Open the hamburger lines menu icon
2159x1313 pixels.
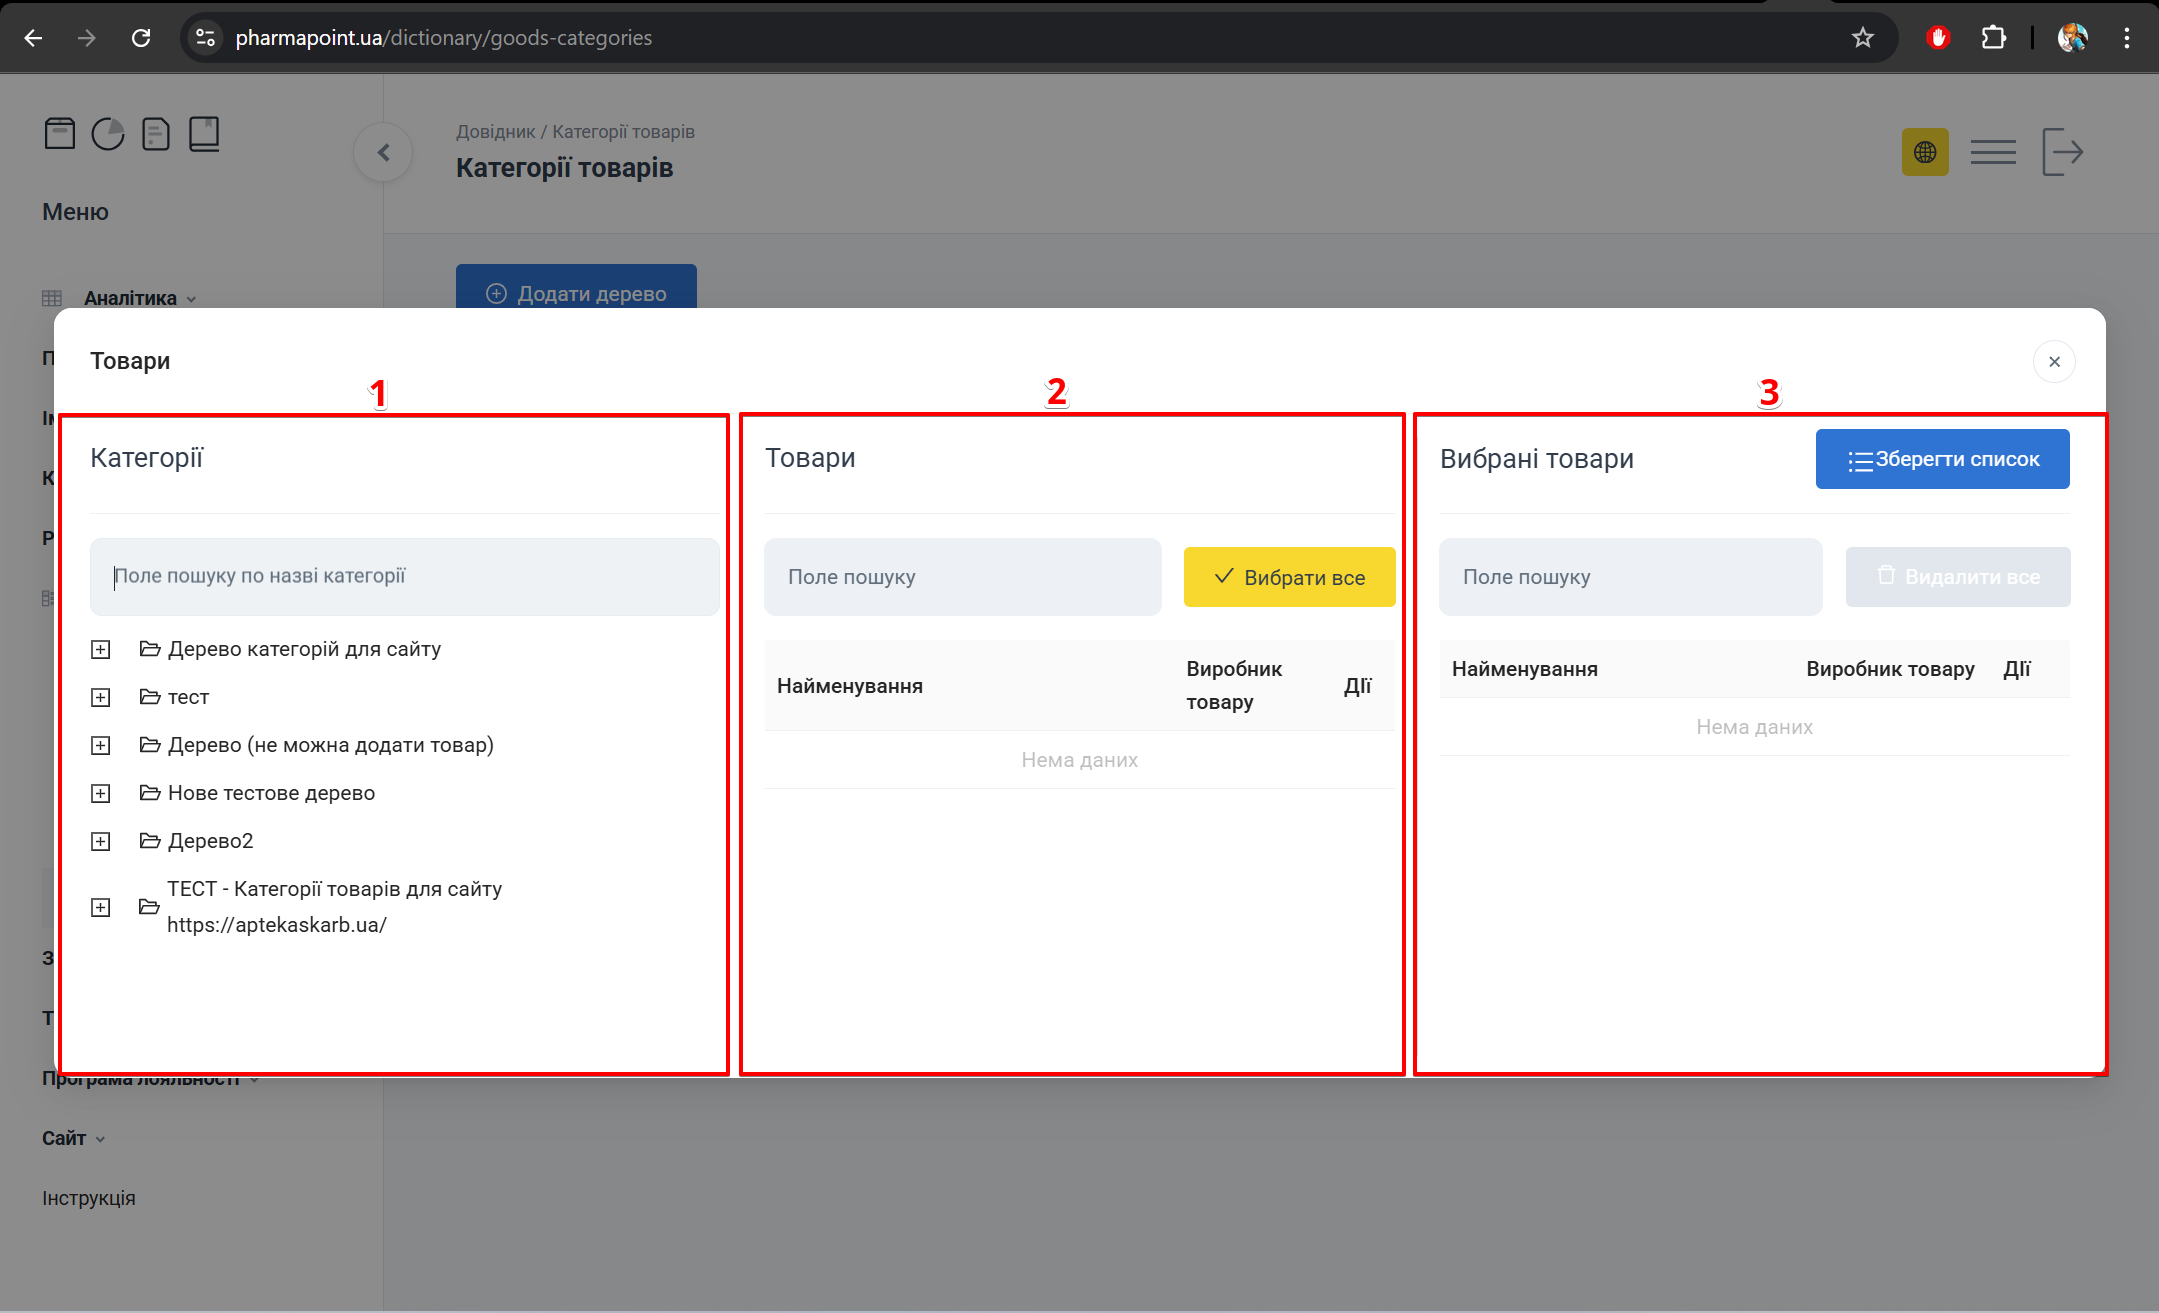point(1992,152)
